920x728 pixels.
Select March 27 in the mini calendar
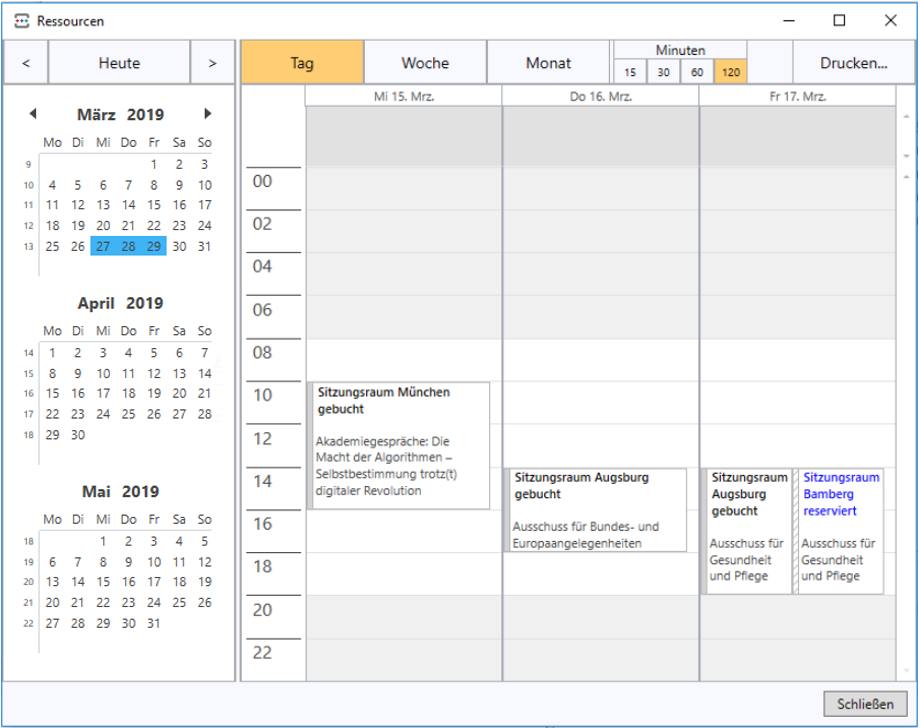click(x=103, y=246)
